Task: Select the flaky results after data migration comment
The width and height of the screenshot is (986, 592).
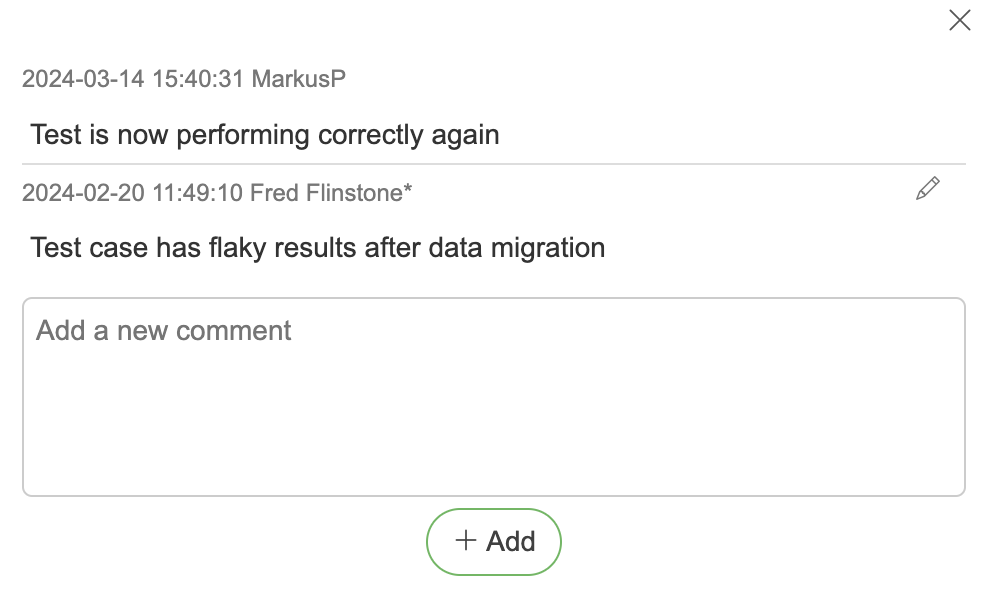Action: (x=318, y=247)
